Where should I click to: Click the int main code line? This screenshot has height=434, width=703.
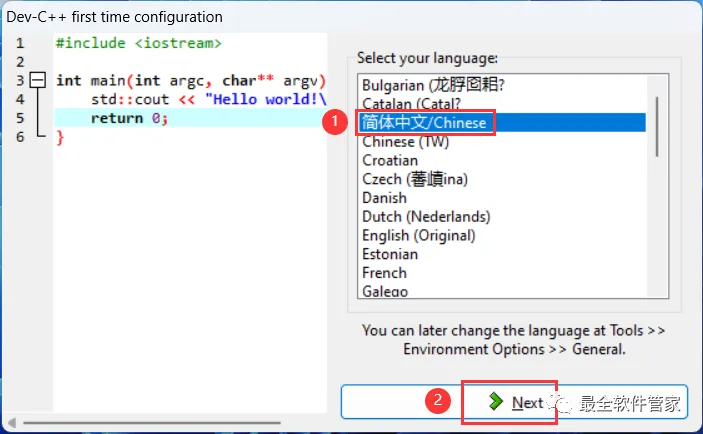click(191, 81)
